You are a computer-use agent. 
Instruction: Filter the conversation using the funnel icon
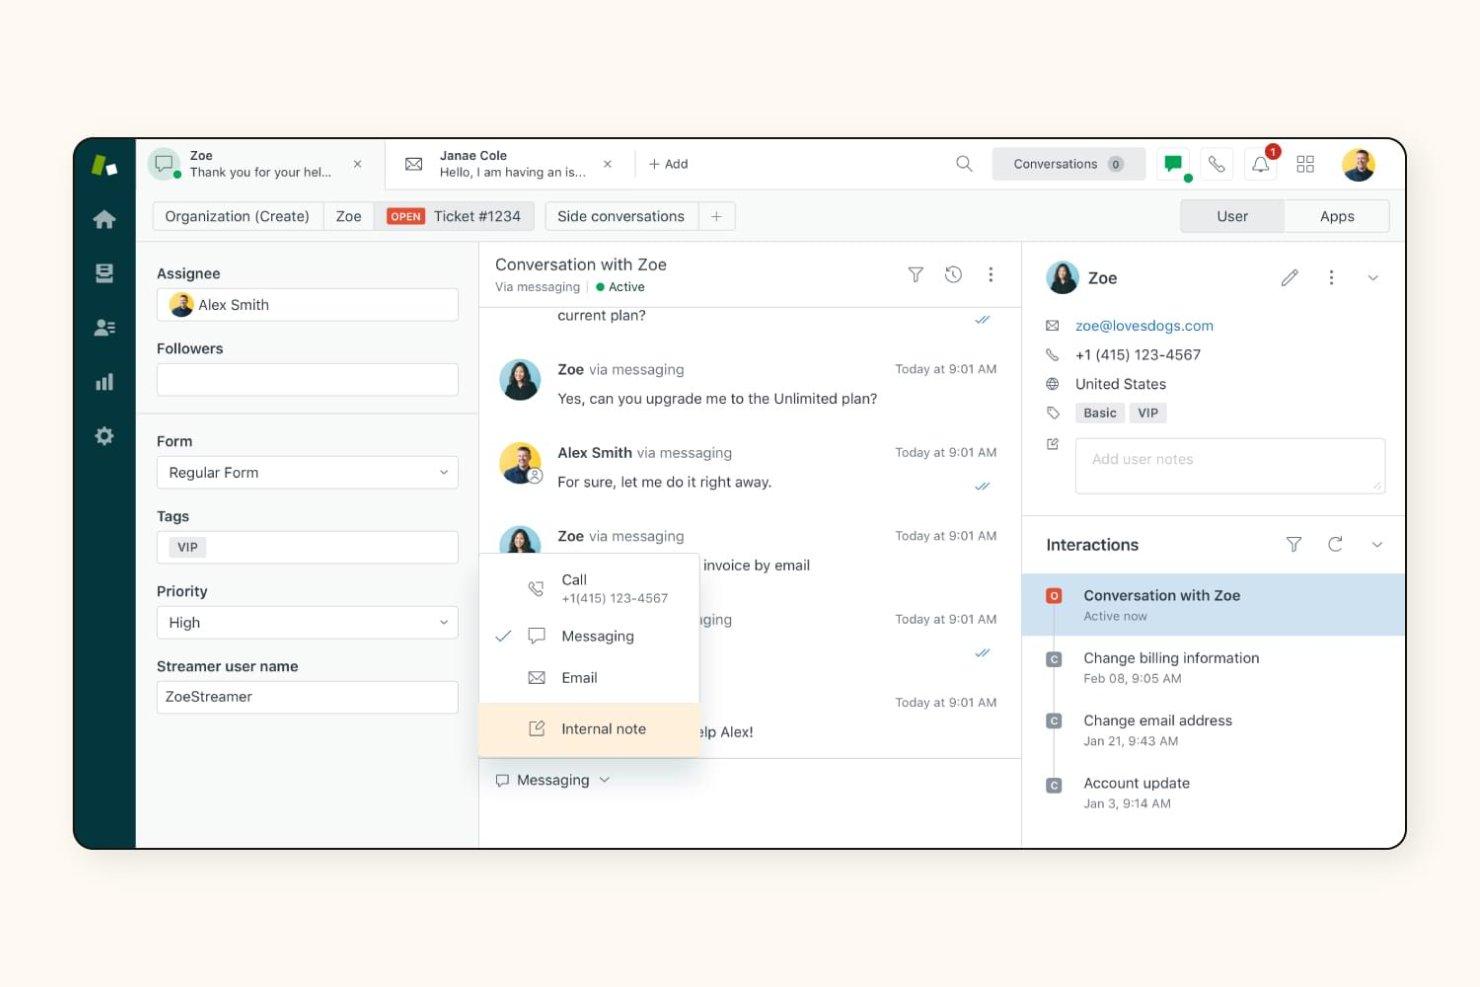[915, 274]
